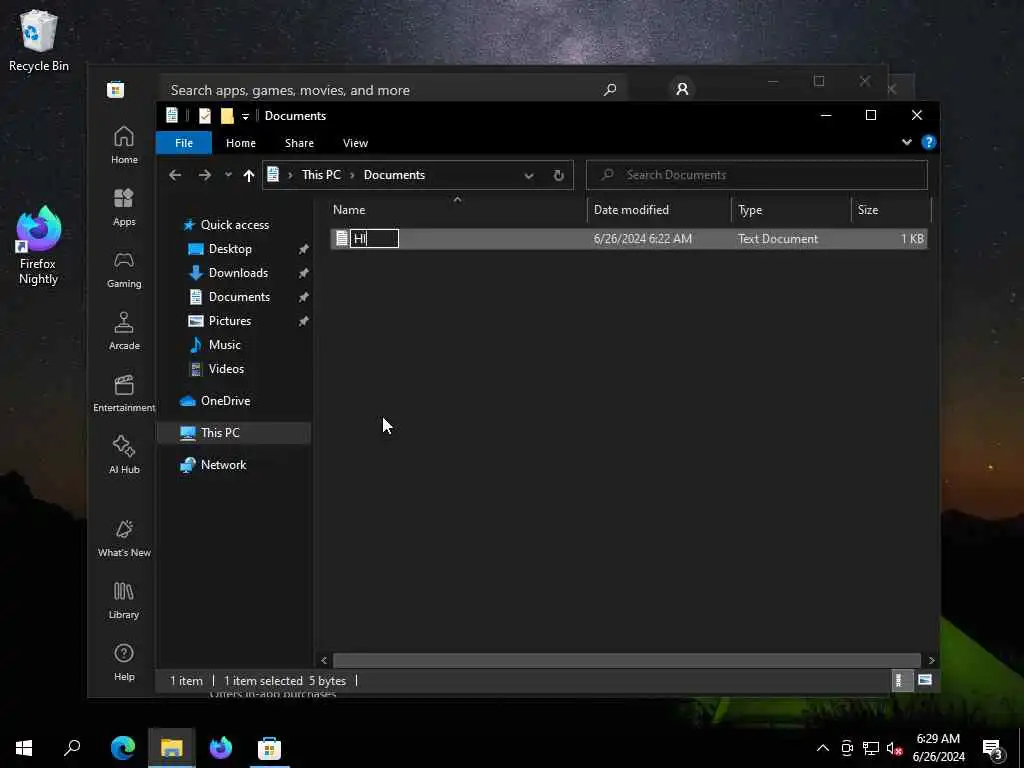Open Music in navigation pane

click(x=224, y=345)
